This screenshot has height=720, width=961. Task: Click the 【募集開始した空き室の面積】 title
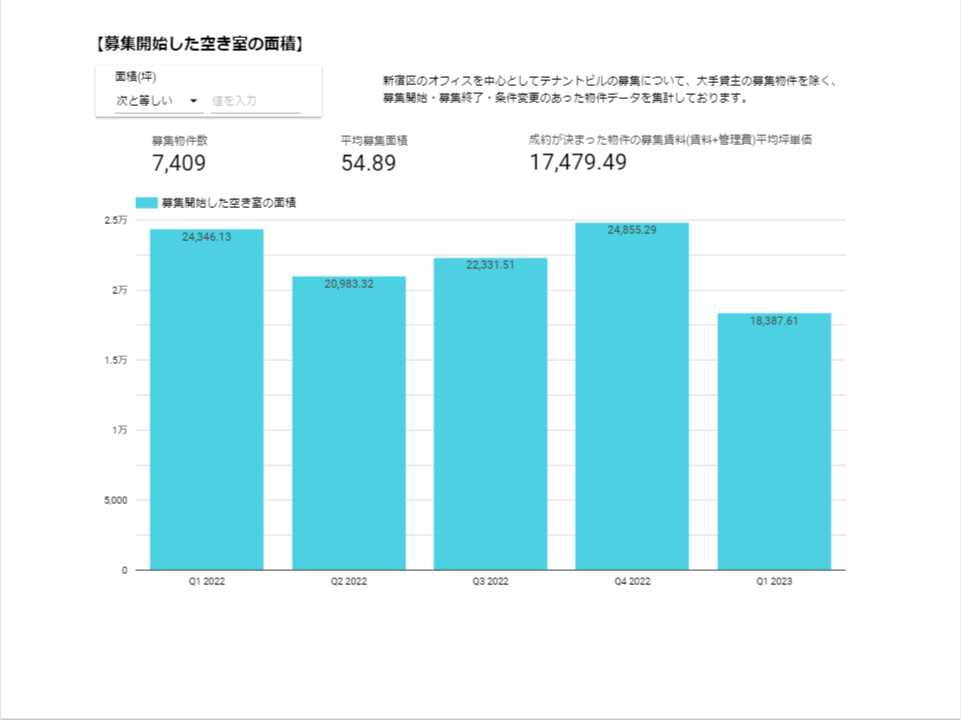(x=200, y=44)
